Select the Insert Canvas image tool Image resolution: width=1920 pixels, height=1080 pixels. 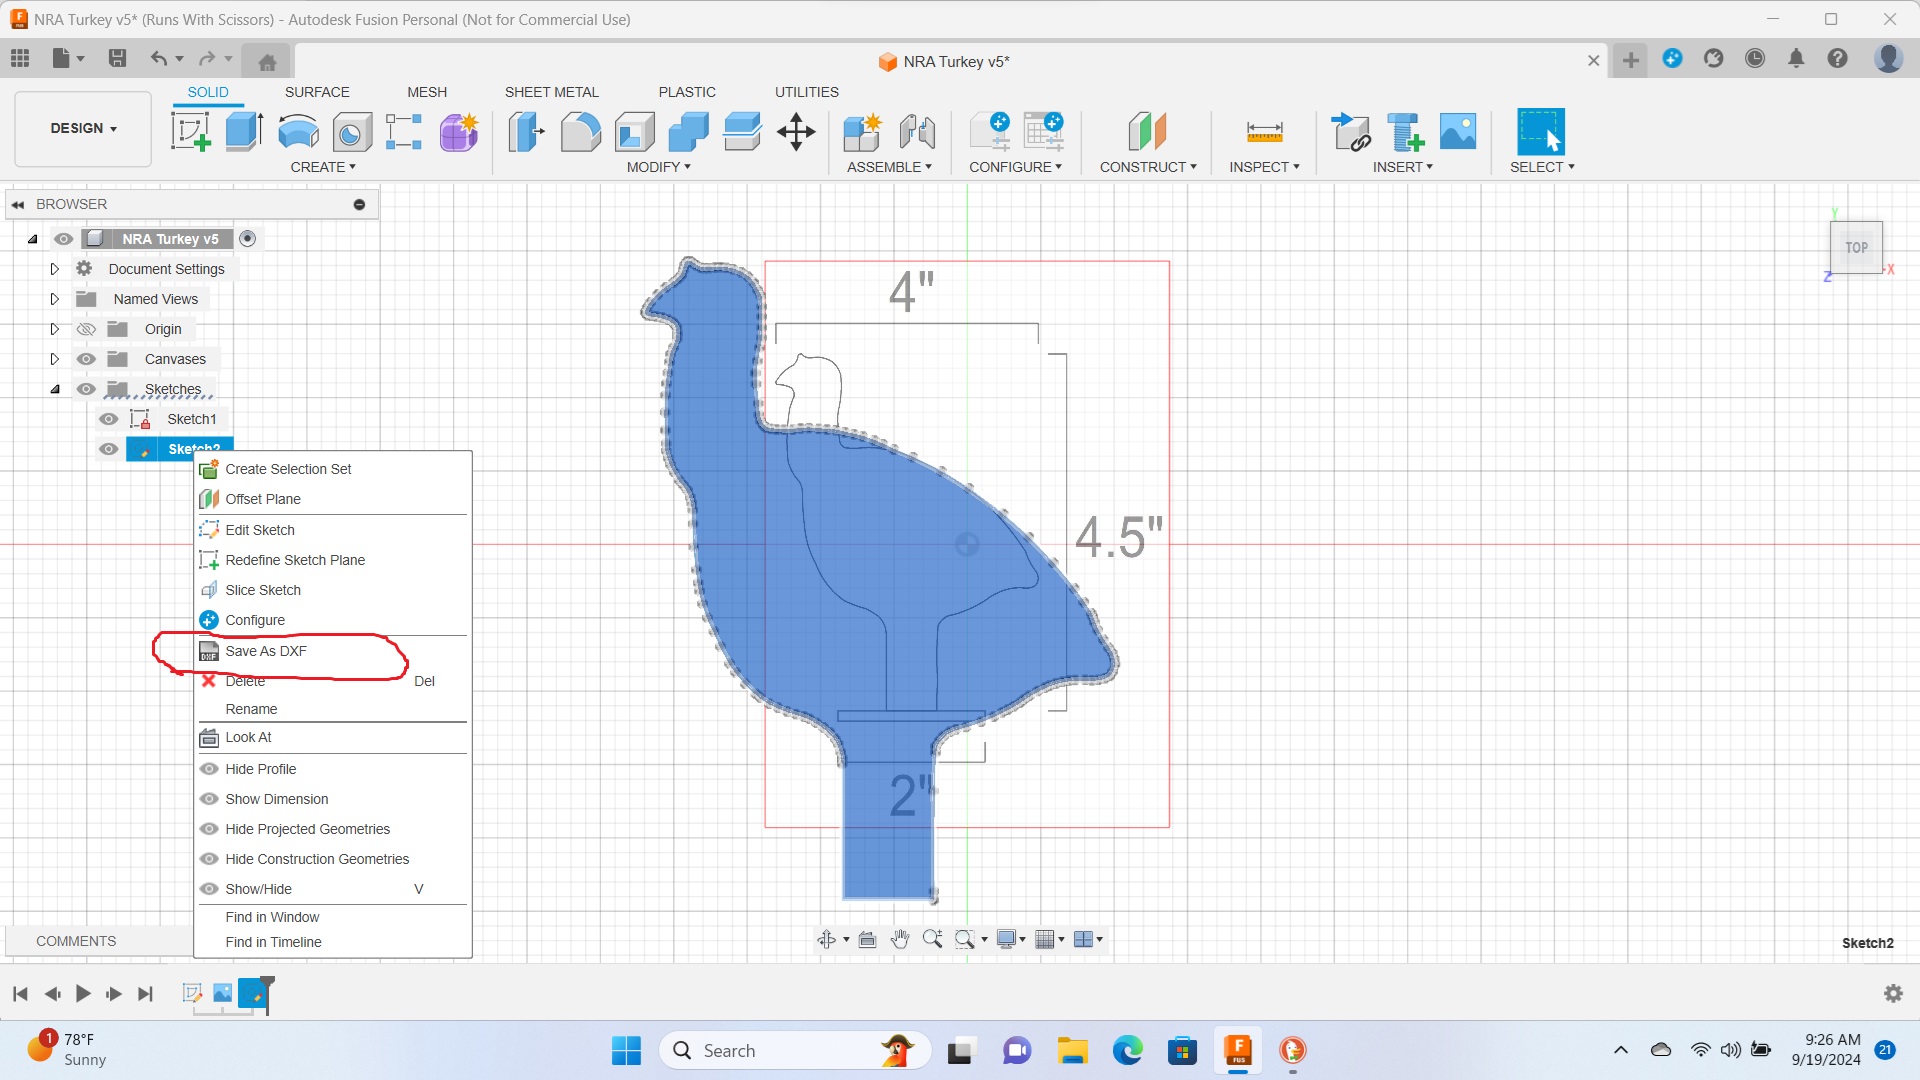pyautogui.click(x=1458, y=132)
